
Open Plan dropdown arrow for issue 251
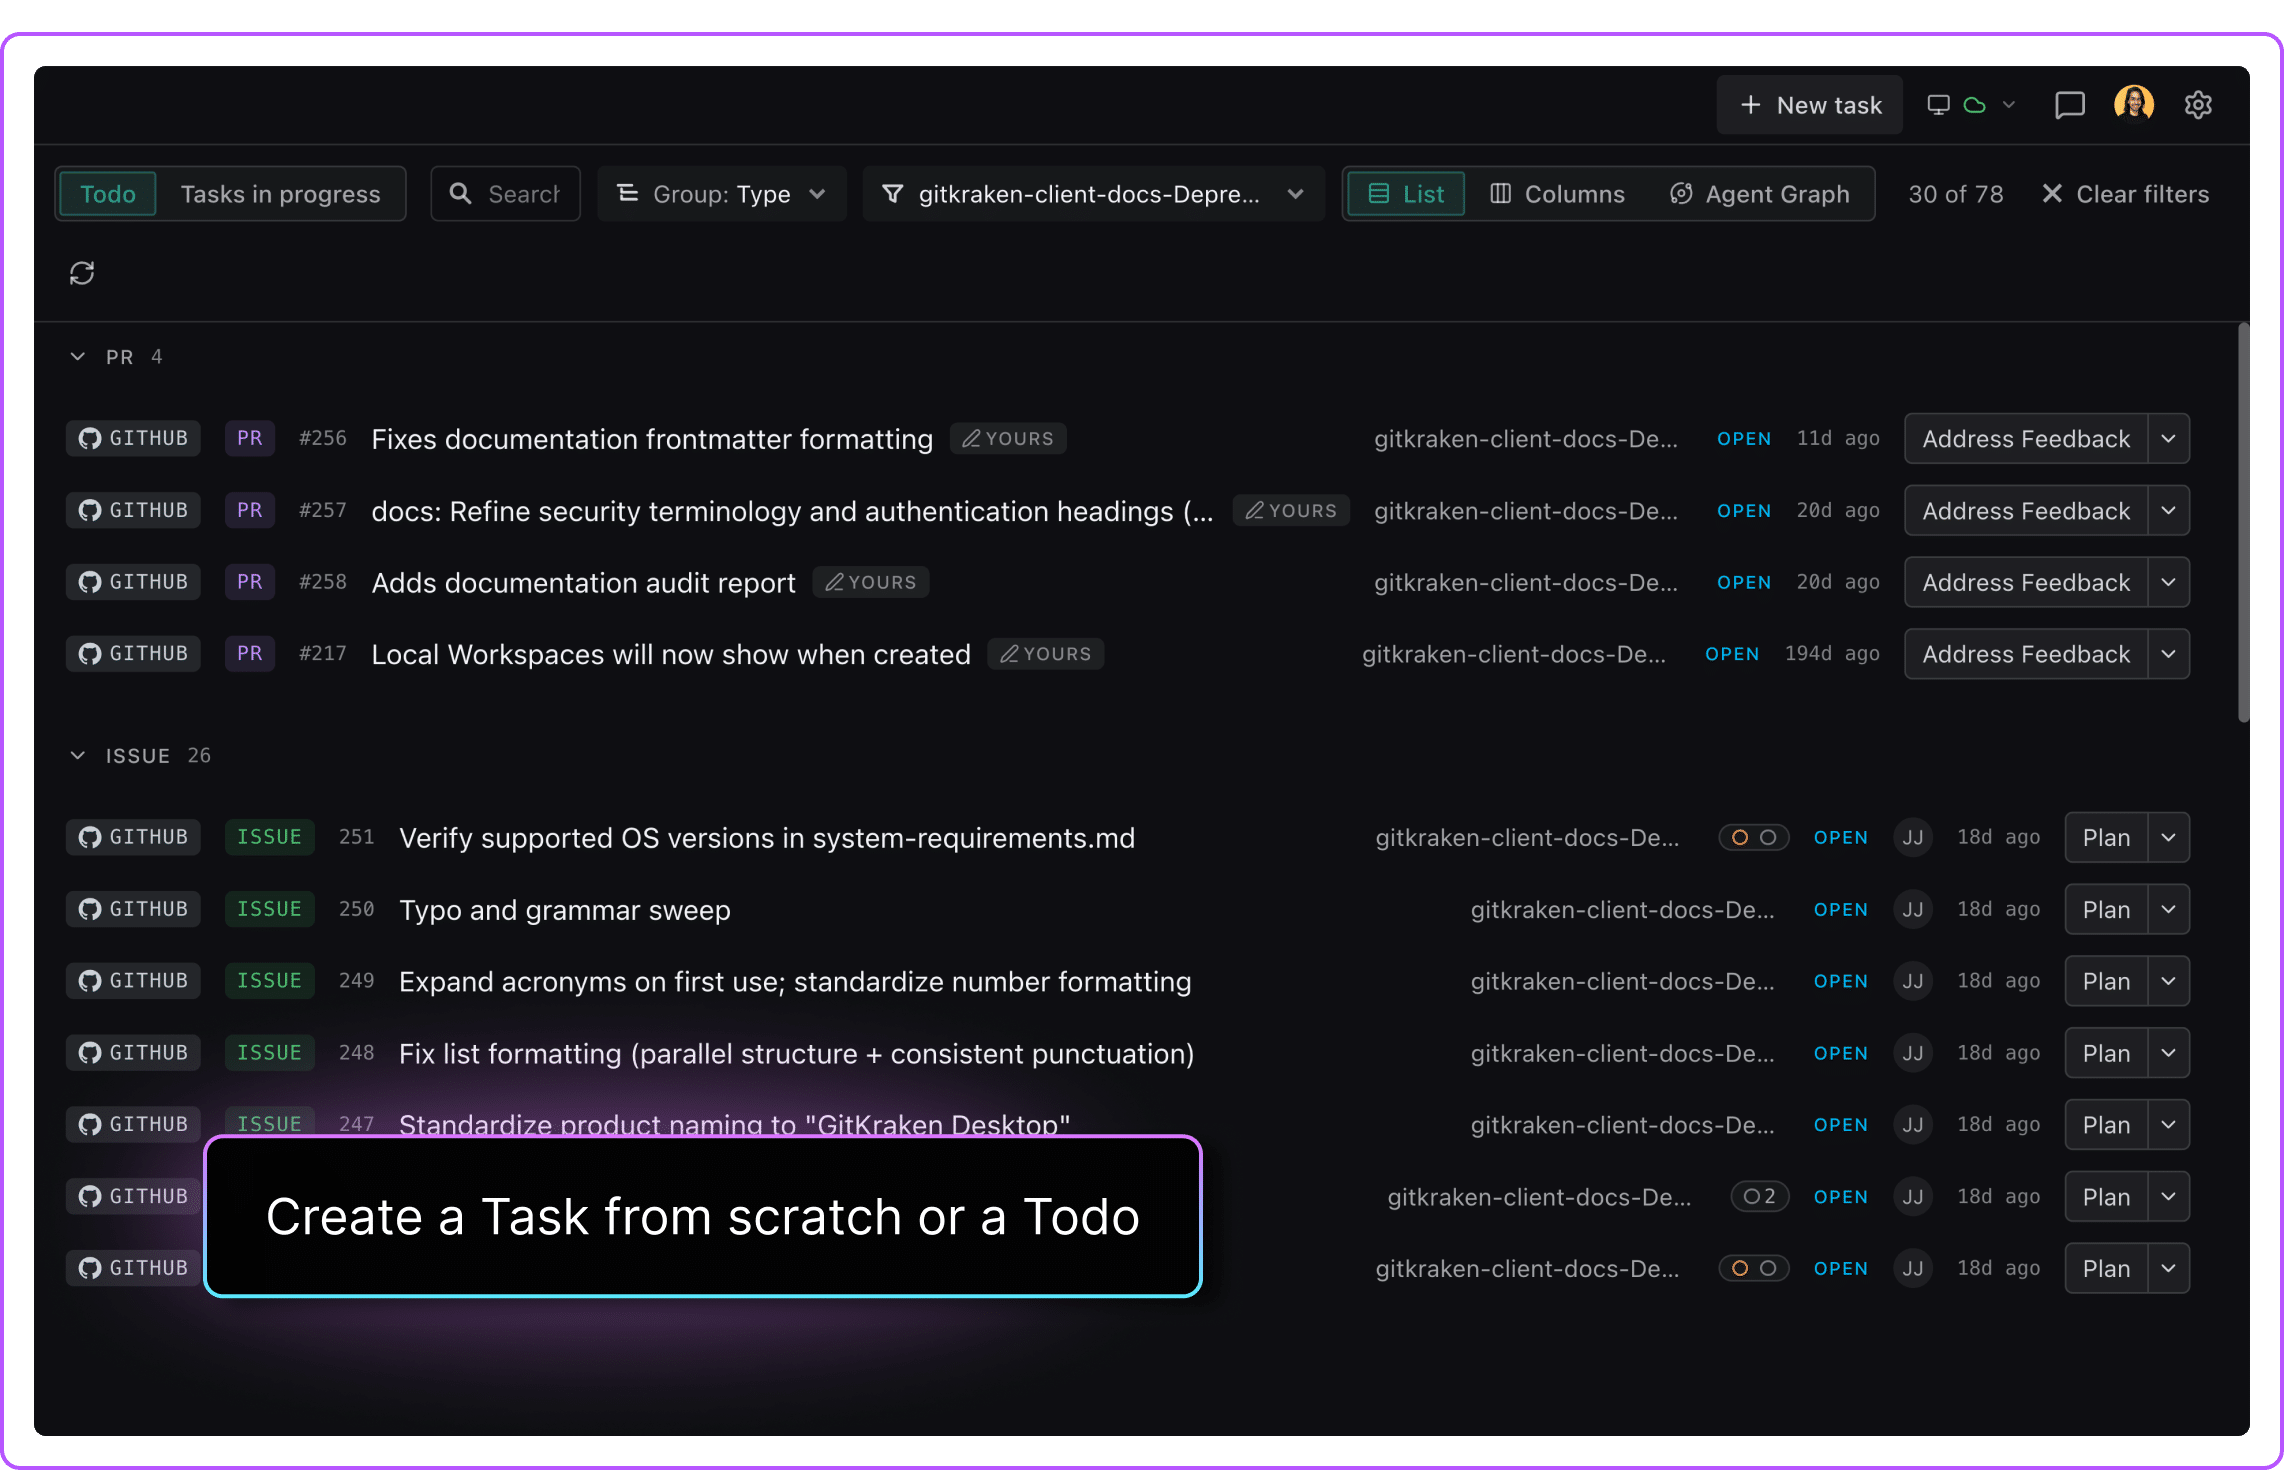coord(2169,838)
